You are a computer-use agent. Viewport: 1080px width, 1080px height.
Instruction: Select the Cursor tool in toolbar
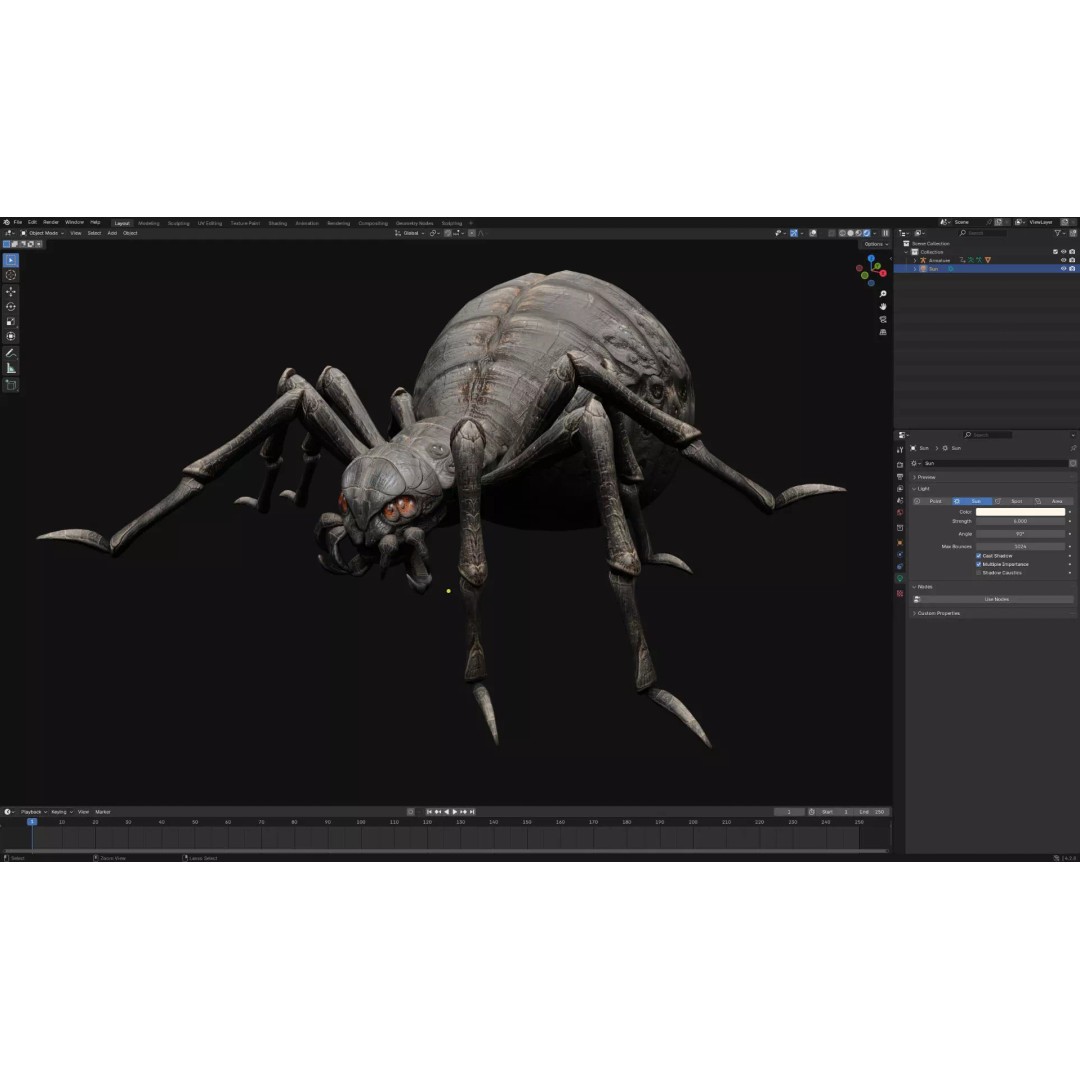click(11, 276)
